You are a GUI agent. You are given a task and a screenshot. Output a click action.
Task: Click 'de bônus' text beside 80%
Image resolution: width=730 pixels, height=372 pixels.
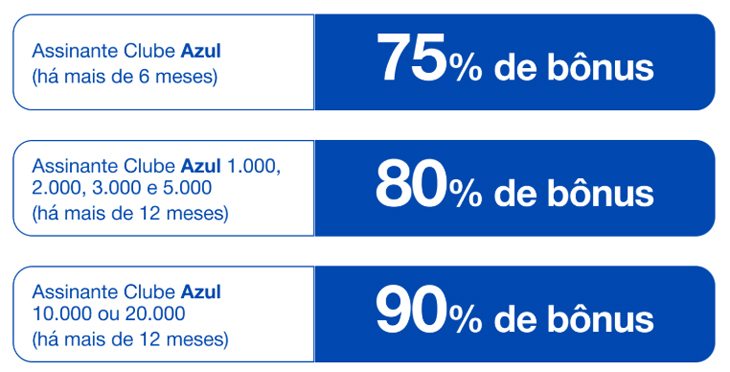click(574, 194)
